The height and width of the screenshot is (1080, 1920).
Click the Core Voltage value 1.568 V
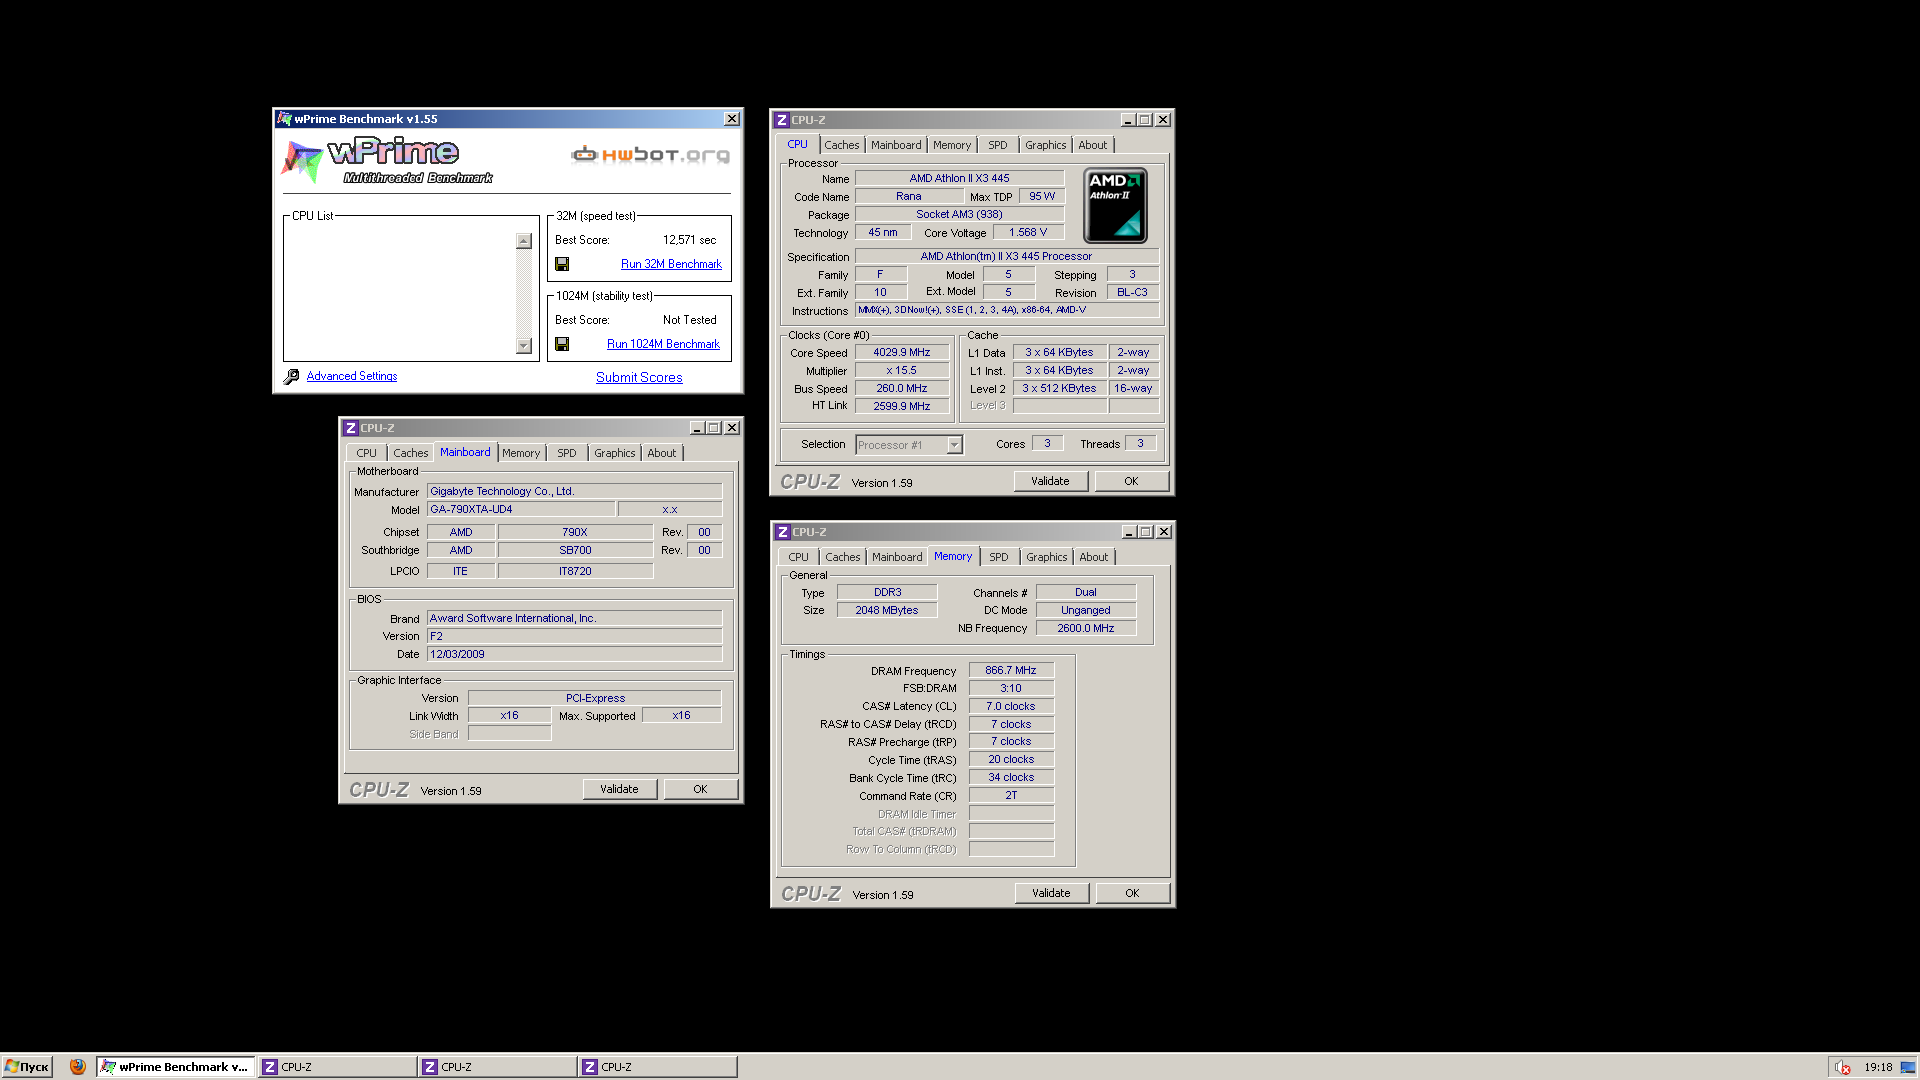pyautogui.click(x=1028, y=233)
